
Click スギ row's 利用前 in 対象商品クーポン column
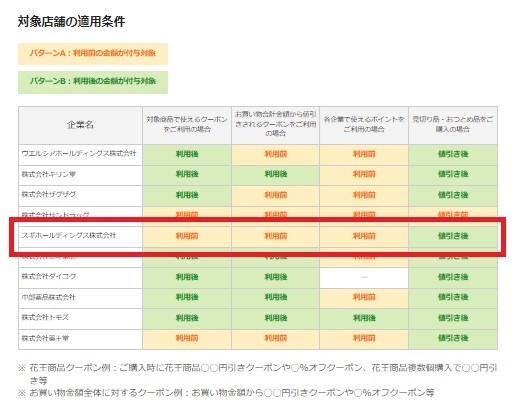point(187,236)
